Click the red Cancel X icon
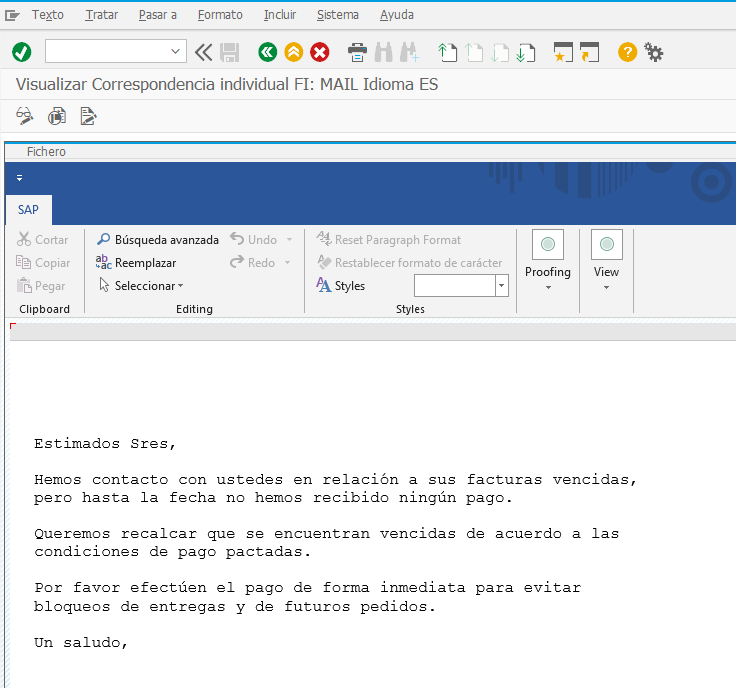This screenshot has width=736, height=688. point(320,52)
